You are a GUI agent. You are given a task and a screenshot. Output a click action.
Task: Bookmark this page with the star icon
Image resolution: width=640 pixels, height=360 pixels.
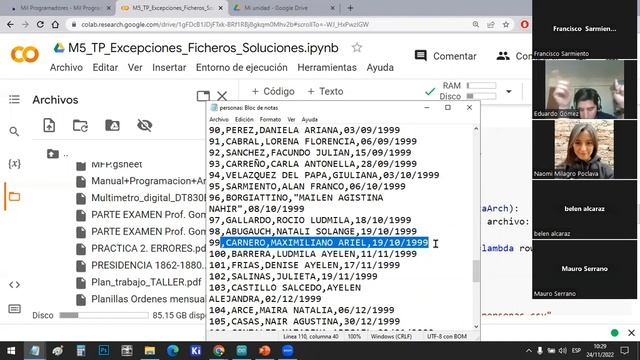506,24
